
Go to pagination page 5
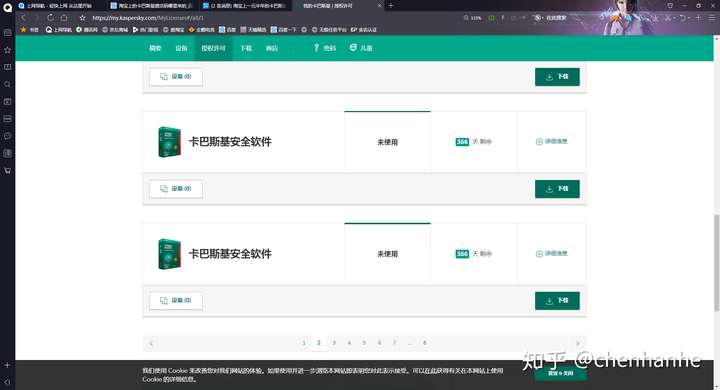[364, 343]
